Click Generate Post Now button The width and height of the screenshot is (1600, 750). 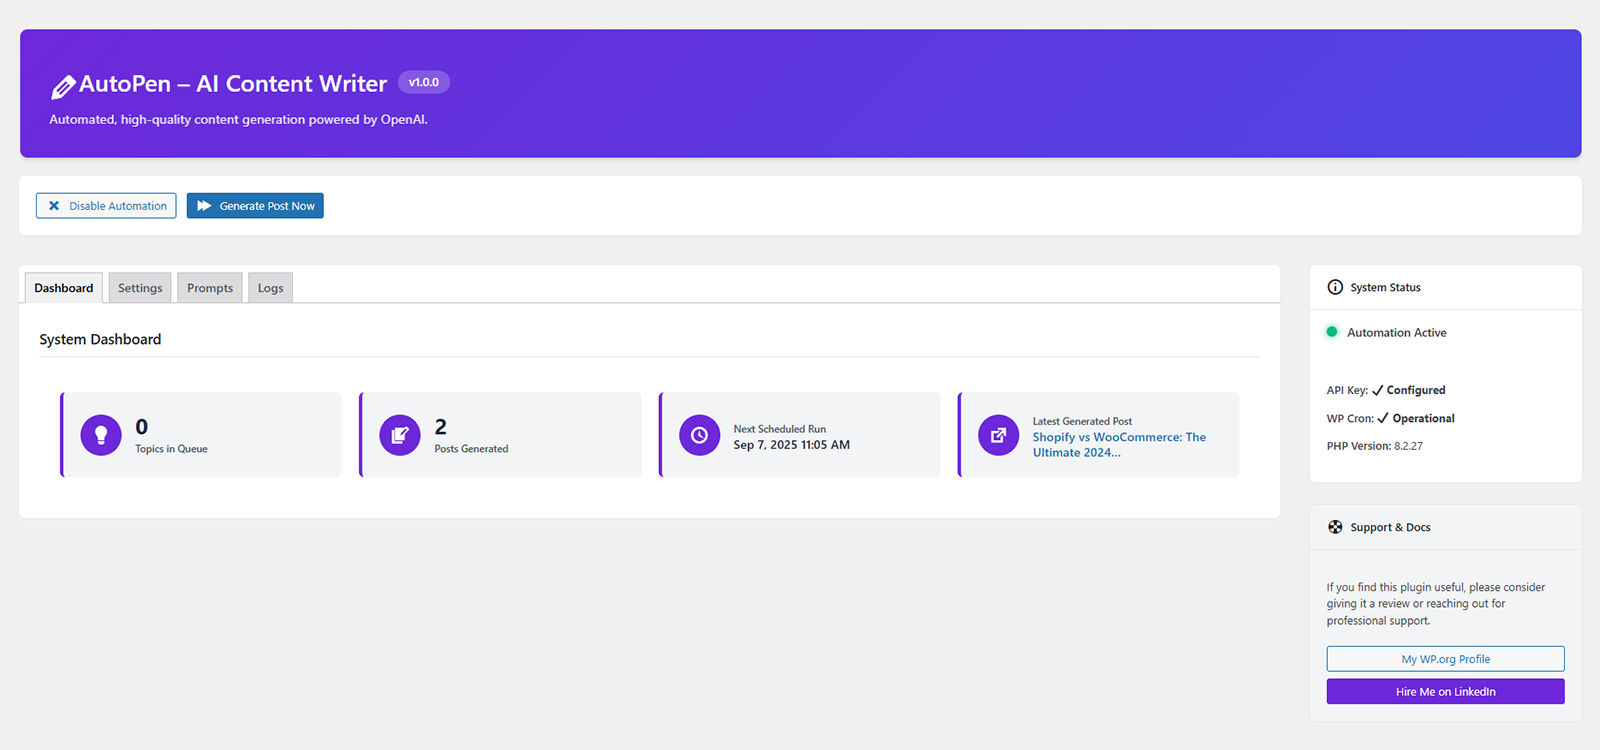tap(255, 206)
